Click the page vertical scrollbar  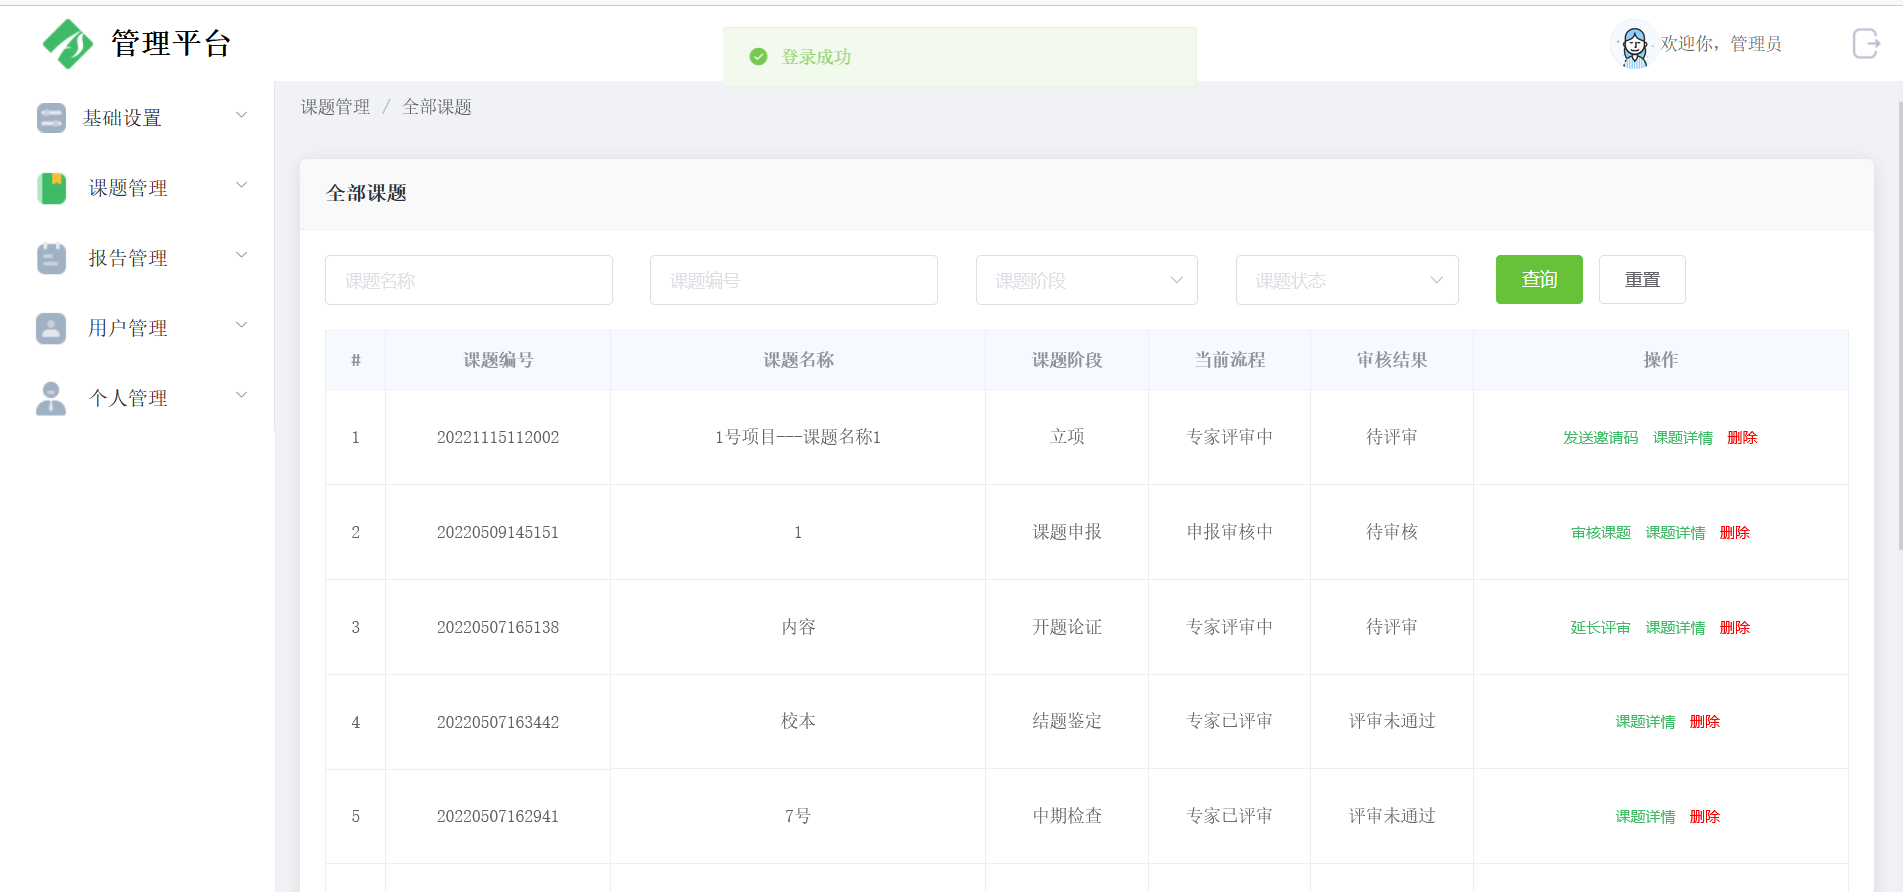click(1900, 325)
